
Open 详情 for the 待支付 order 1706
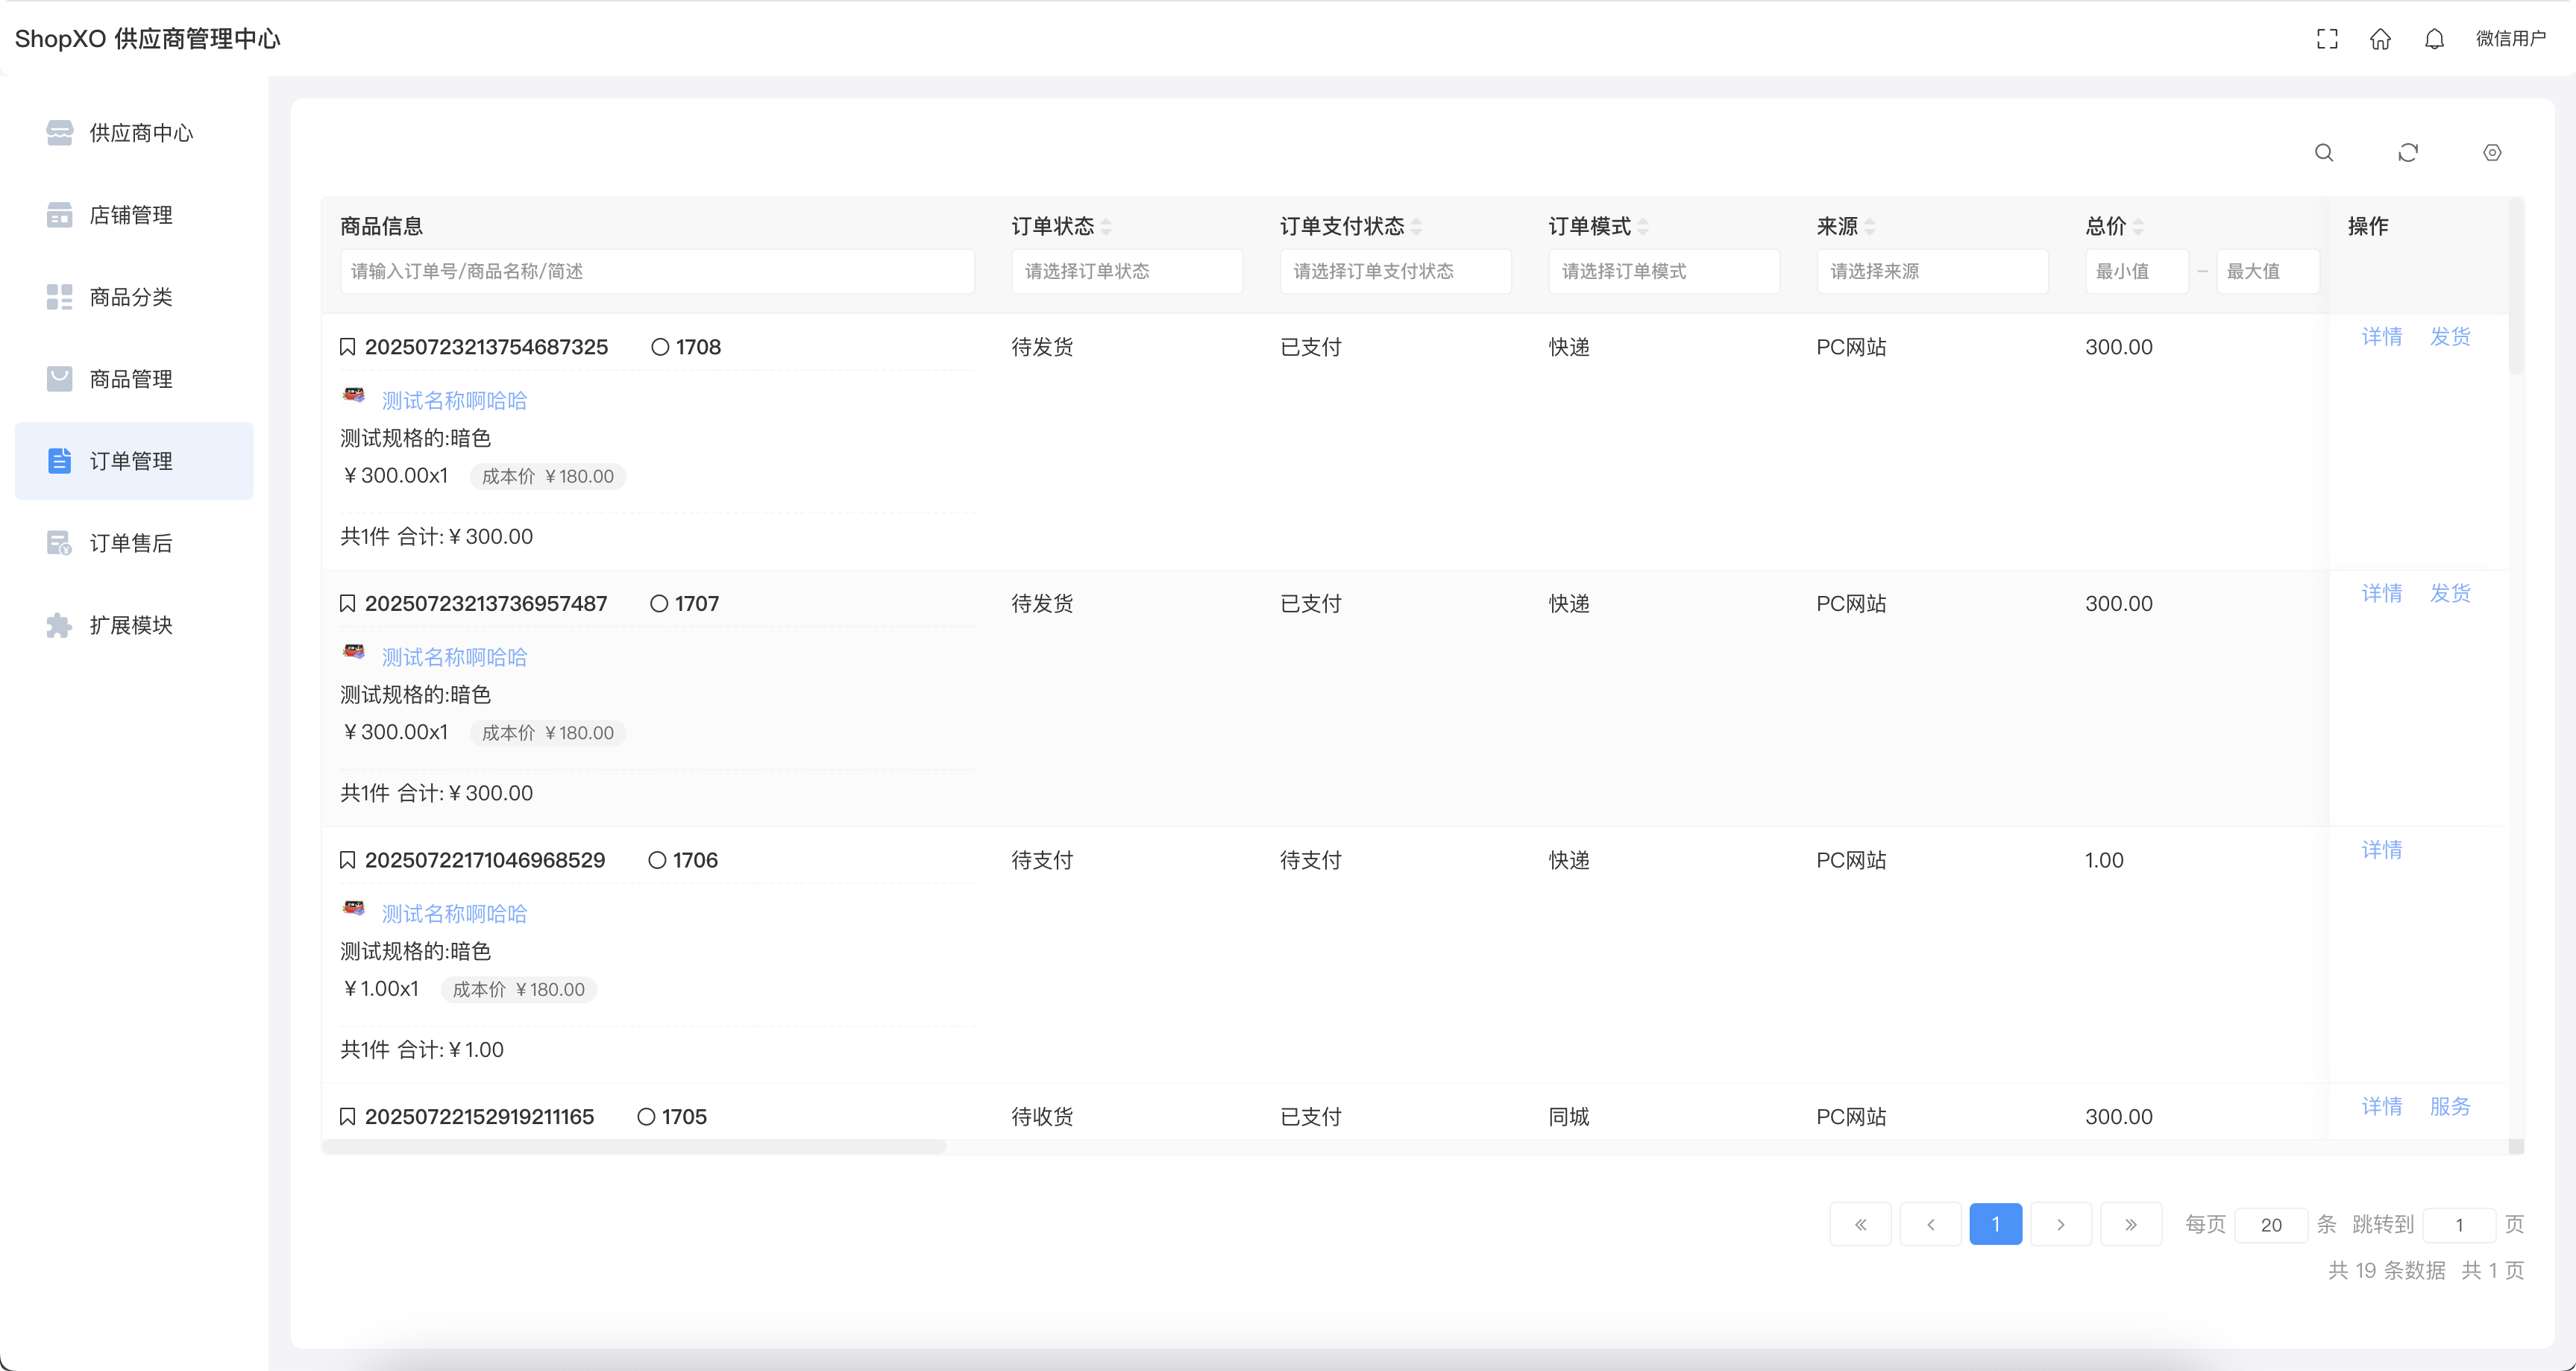point(2381,850)
